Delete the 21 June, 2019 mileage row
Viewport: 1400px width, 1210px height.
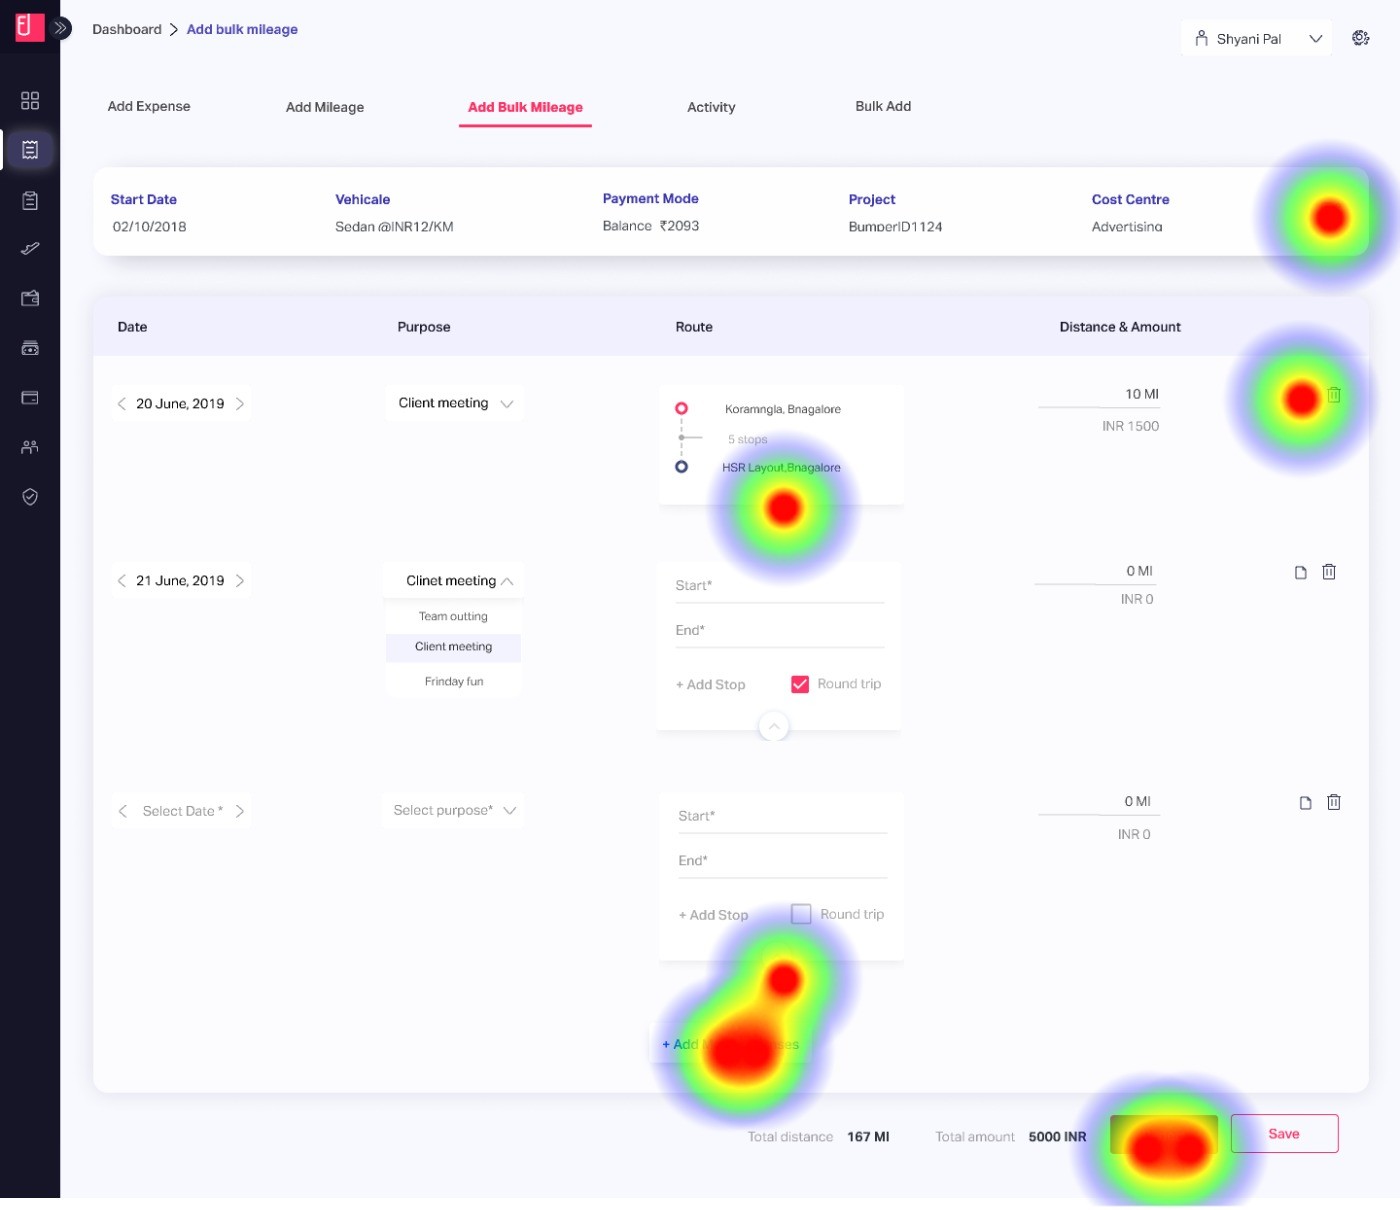pyautogui.click(x=1329, y=572)
